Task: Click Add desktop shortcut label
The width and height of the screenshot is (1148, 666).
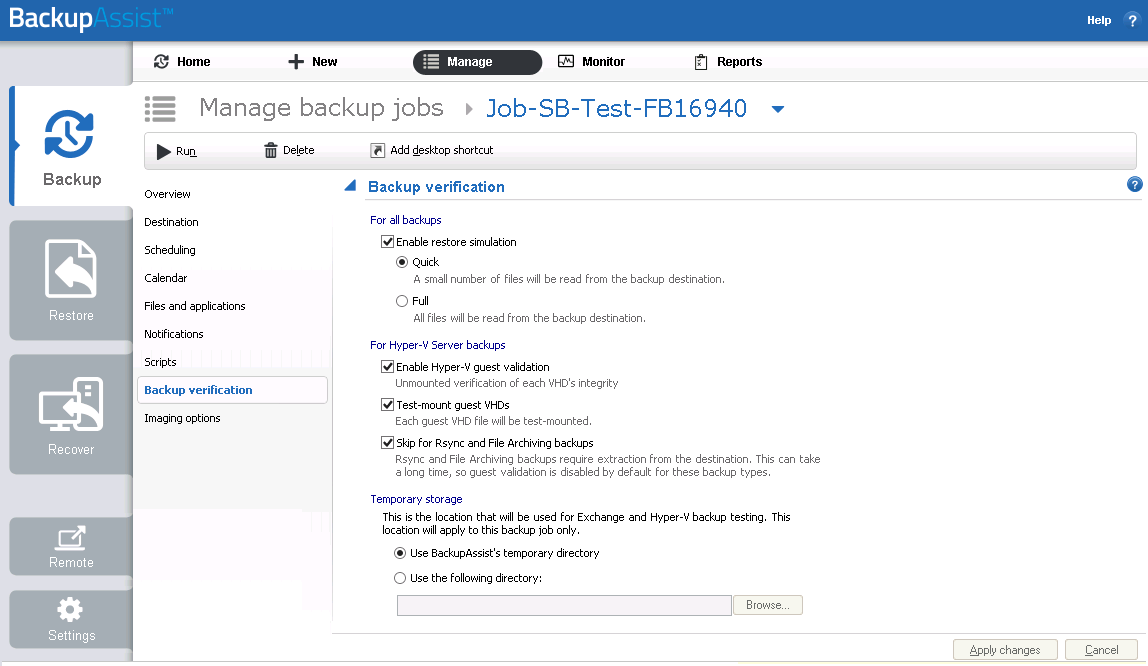Action: click(x=441, y=150)
